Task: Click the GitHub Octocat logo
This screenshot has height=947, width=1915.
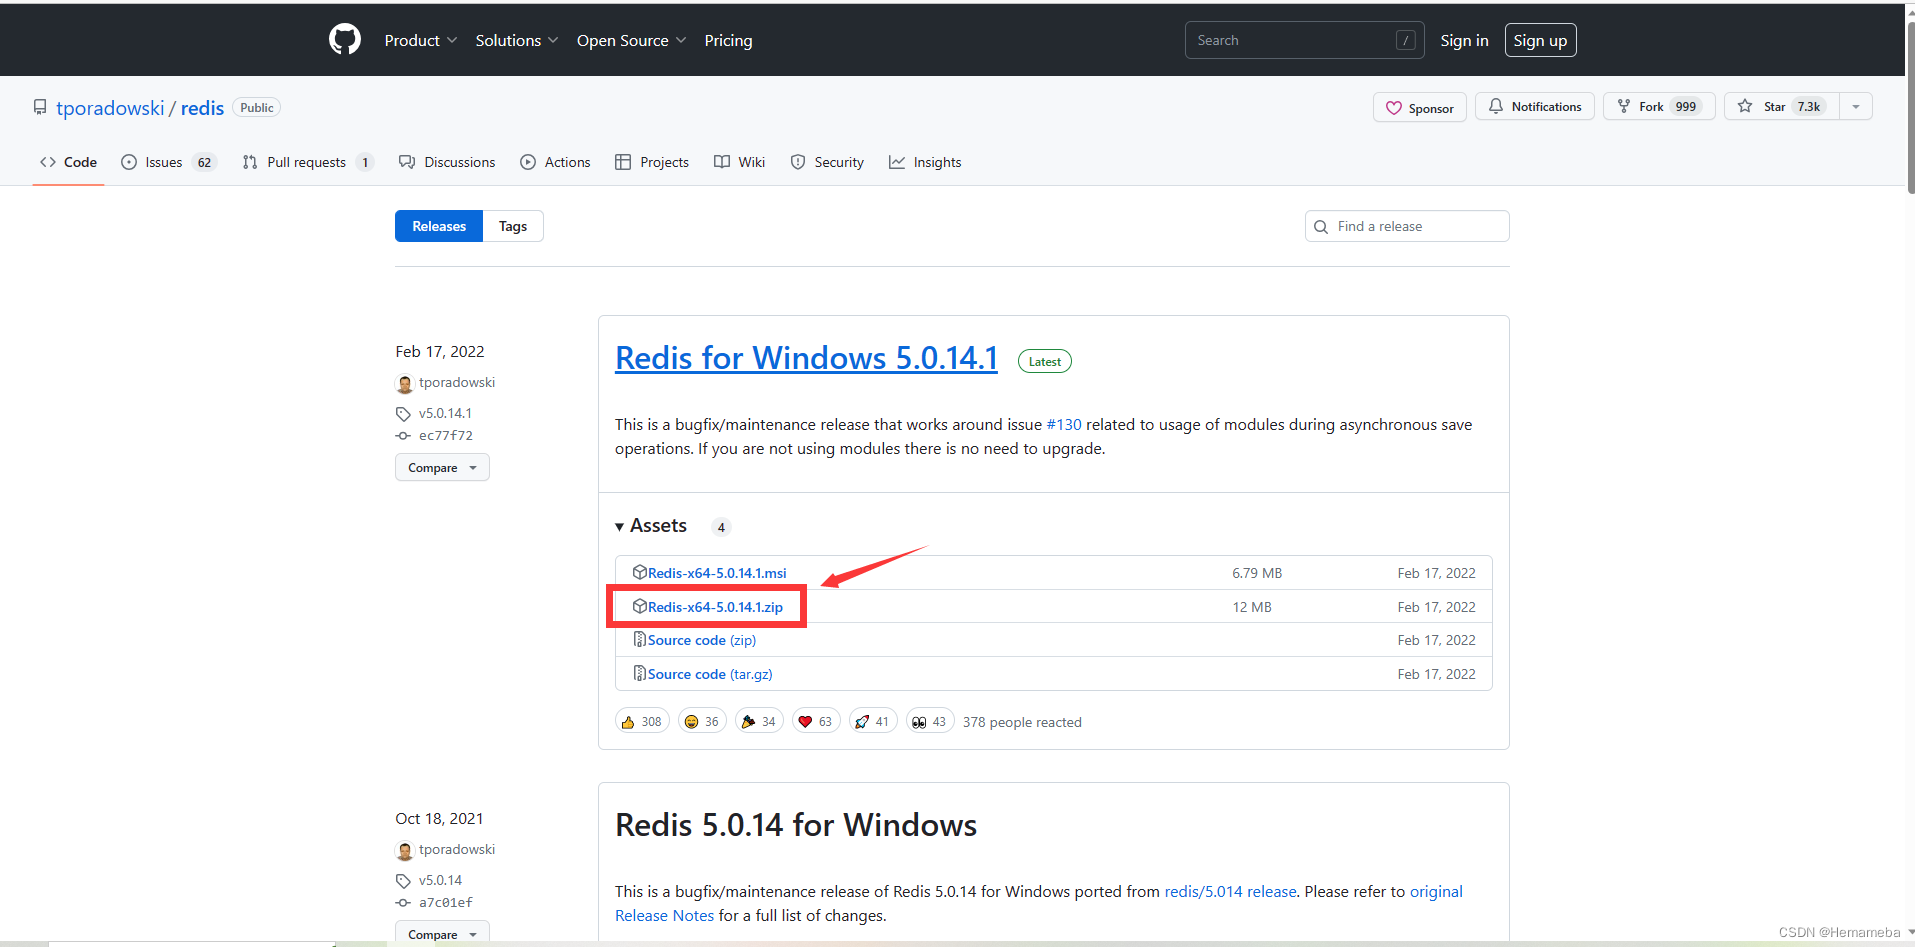Action: (345, 40)
